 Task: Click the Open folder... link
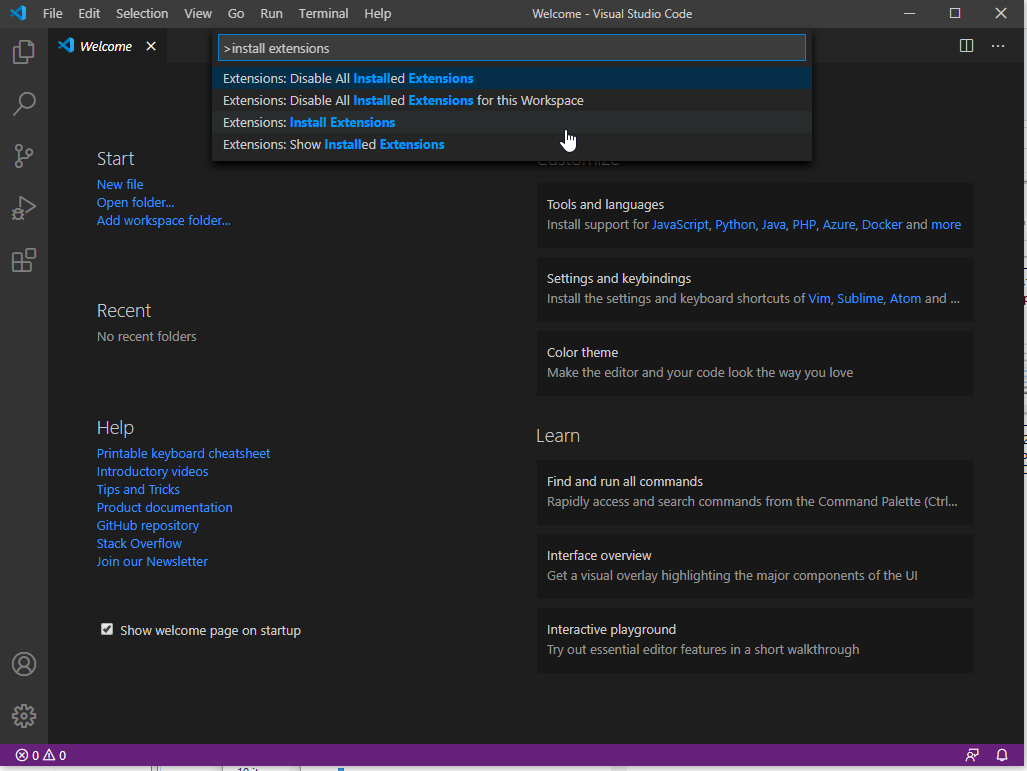click(135, 202)
